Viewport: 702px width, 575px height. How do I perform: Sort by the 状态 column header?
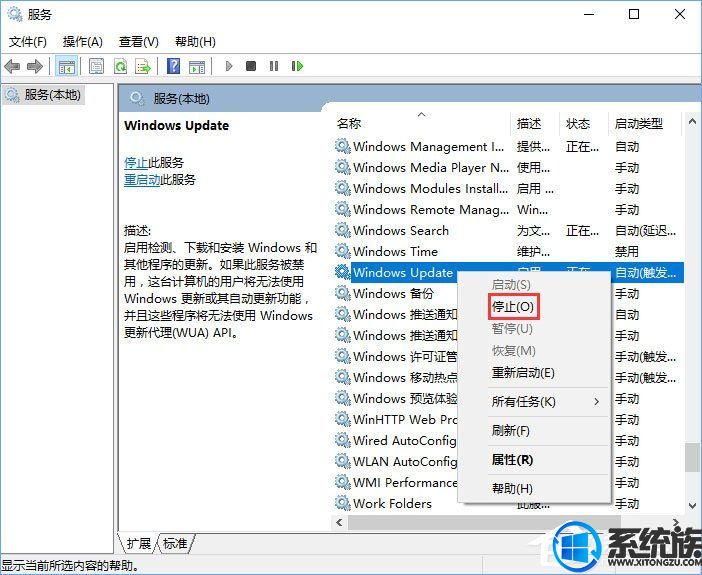pyautogui.click(x=583, y=123)
